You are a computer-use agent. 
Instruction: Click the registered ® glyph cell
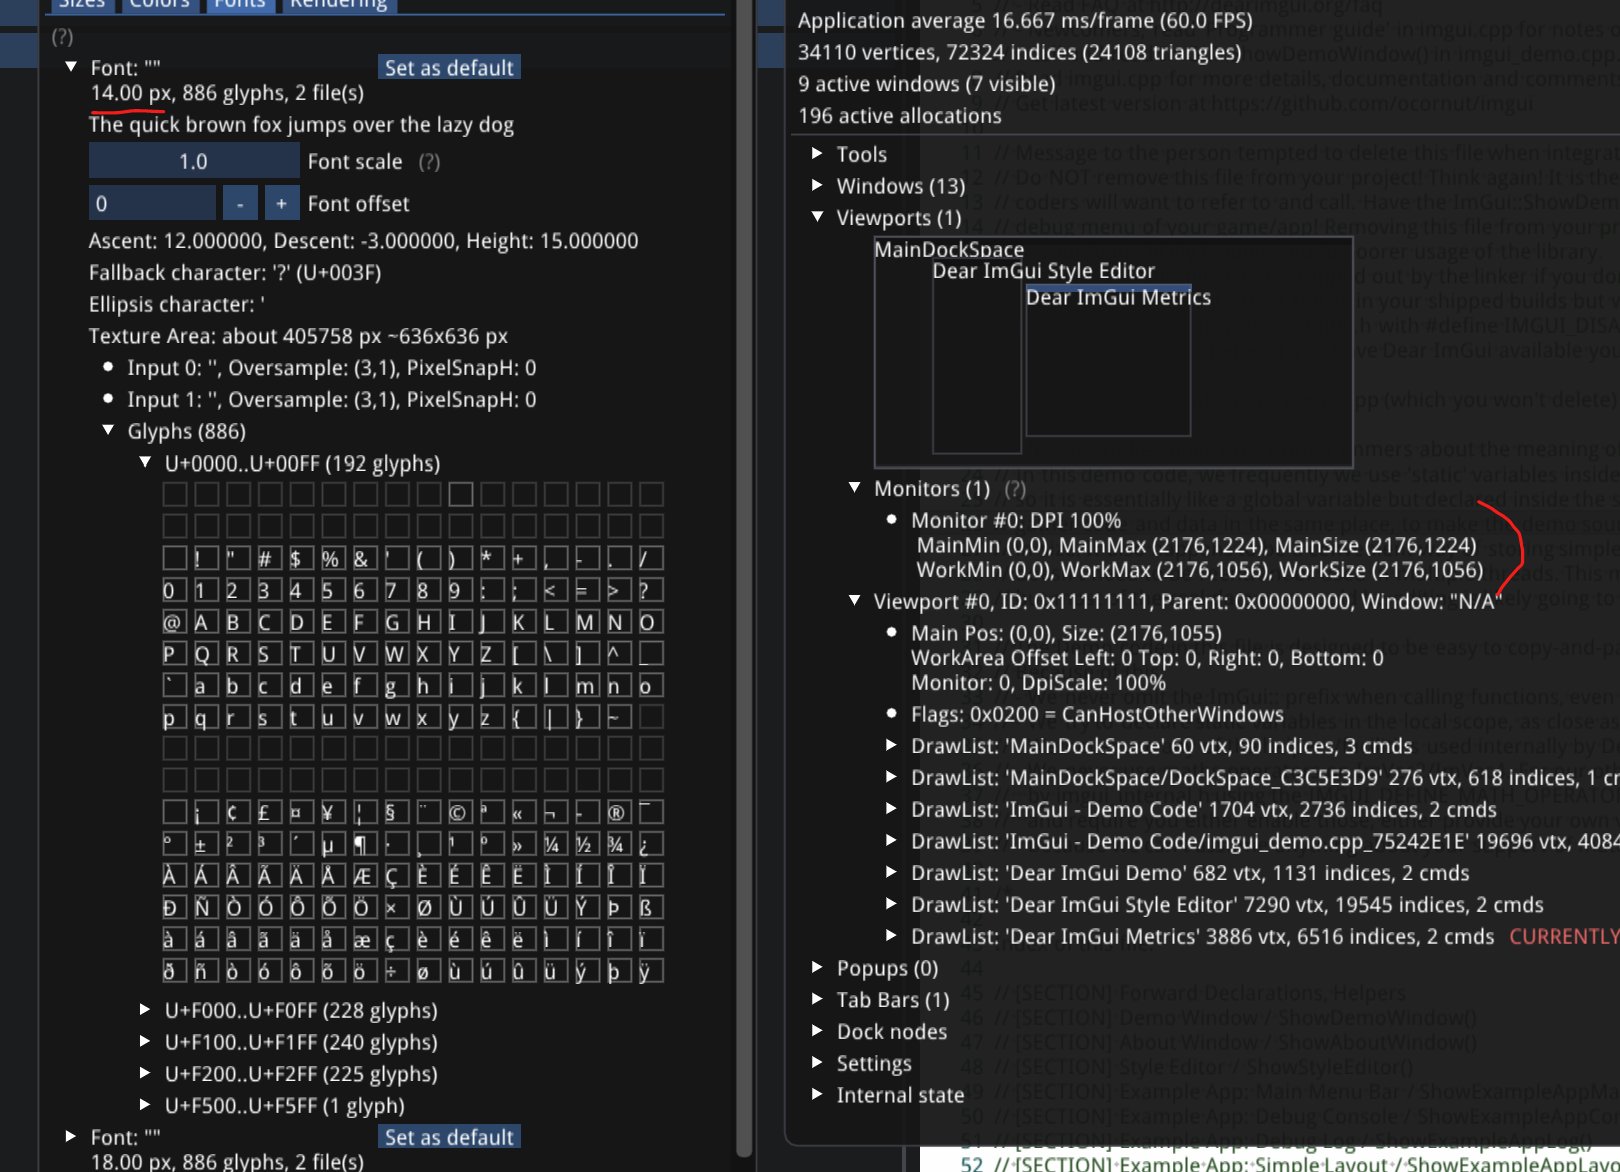619,812
